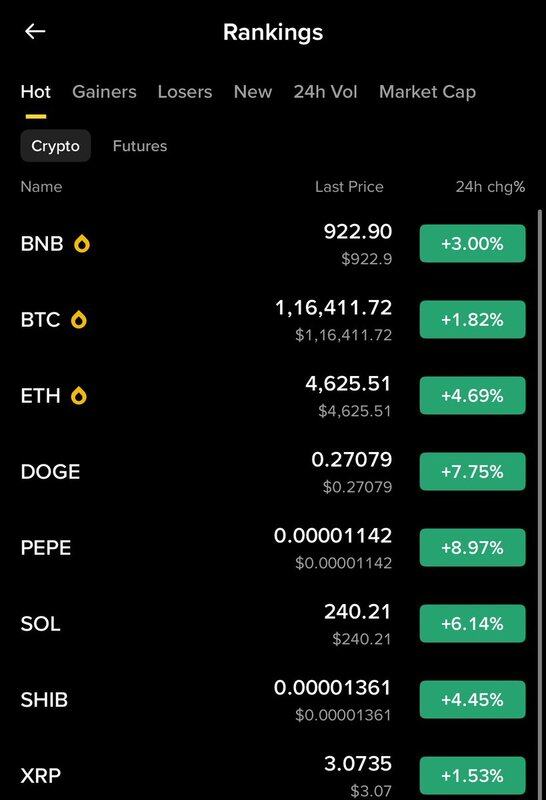Viewport: 546px width, 800px height.
Task: Sort by the 24h chg% column header
Action: point(490,187)
